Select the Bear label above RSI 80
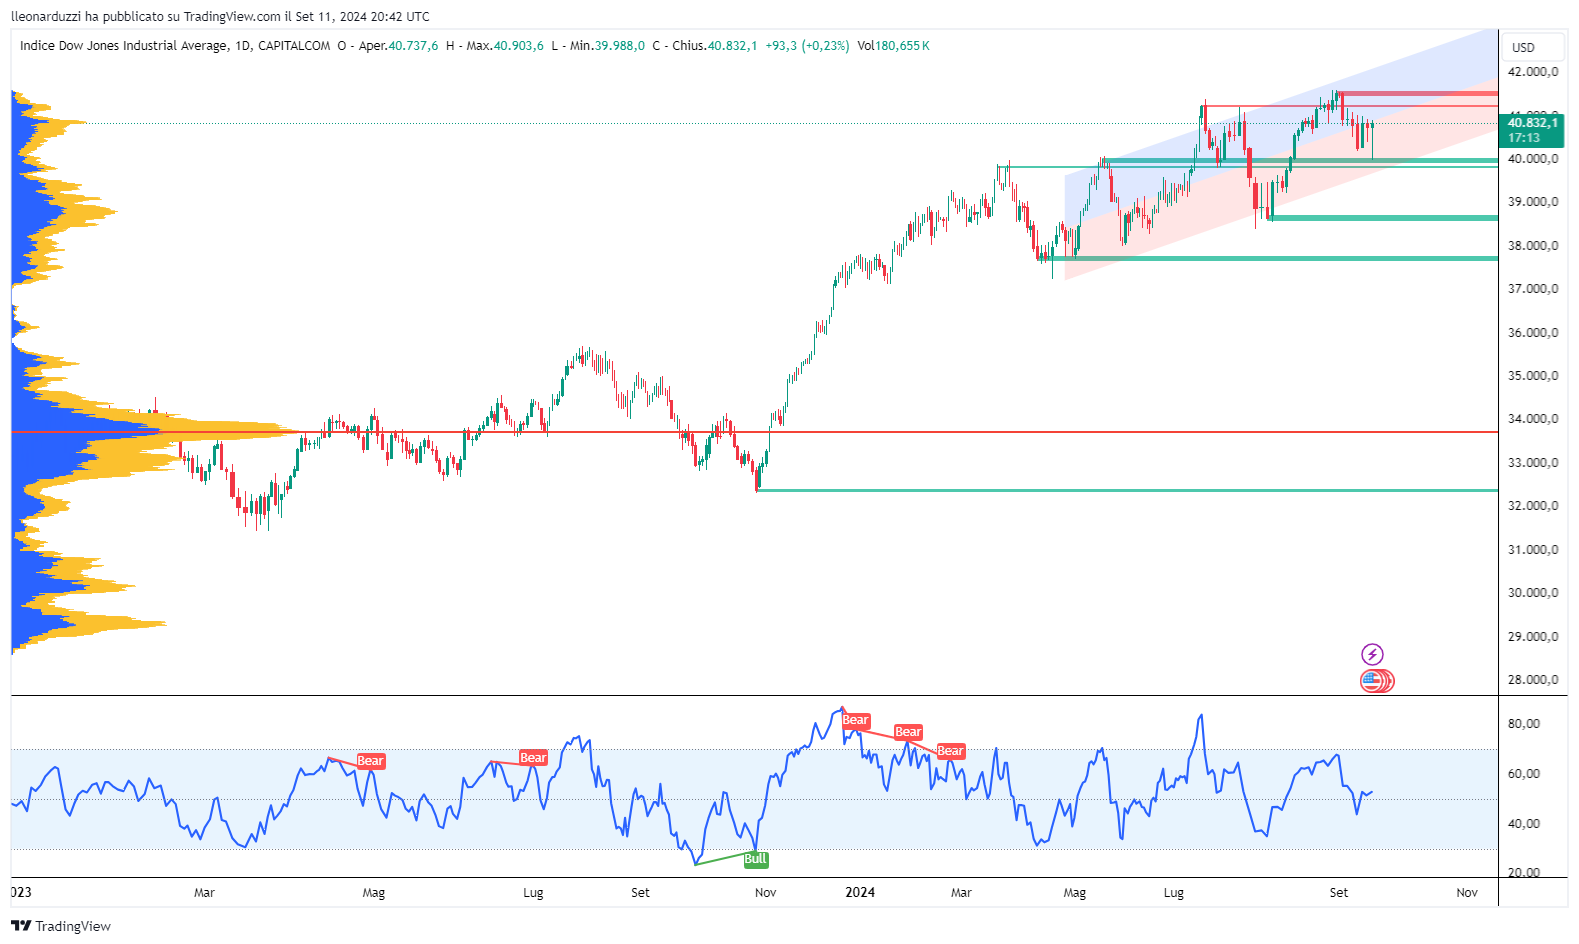Screen dimensions: 1579x944 [855, 720]
